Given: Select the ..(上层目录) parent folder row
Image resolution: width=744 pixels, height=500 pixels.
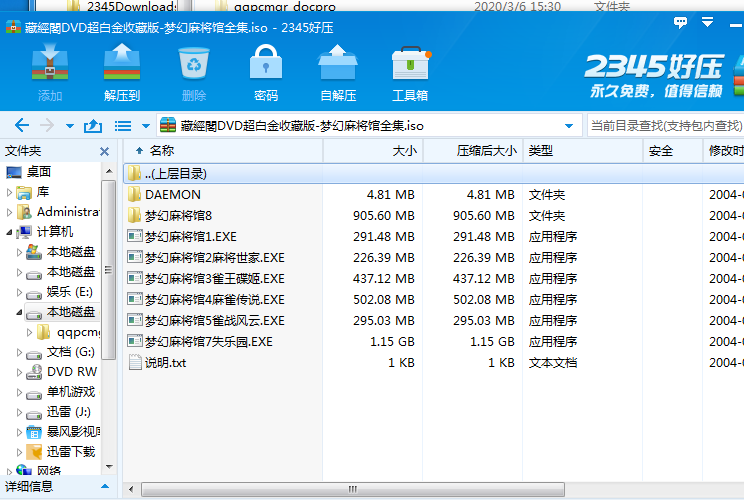Looking at the screenshot, I should click(x=434, y=174).
